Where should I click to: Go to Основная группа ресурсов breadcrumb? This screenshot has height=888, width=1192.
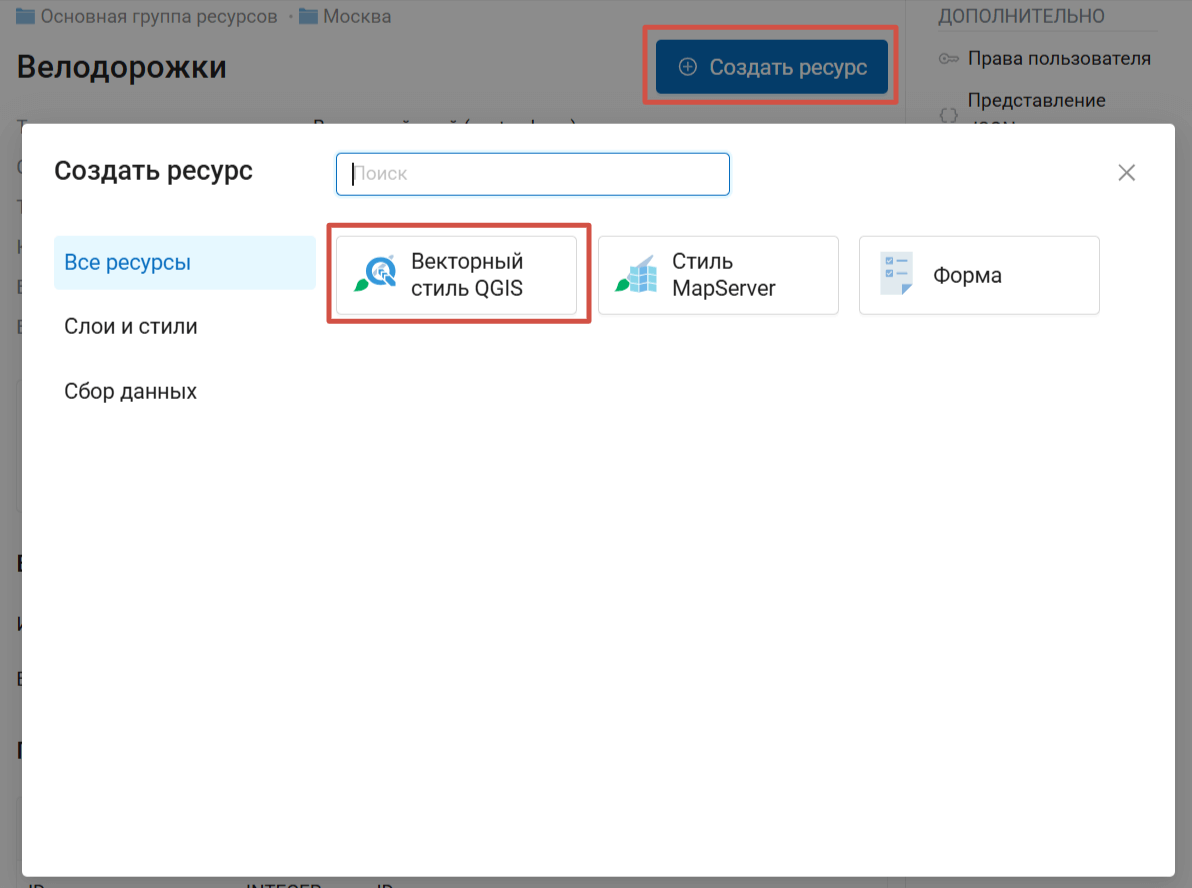pyautogui.click(x=158, y=17)
